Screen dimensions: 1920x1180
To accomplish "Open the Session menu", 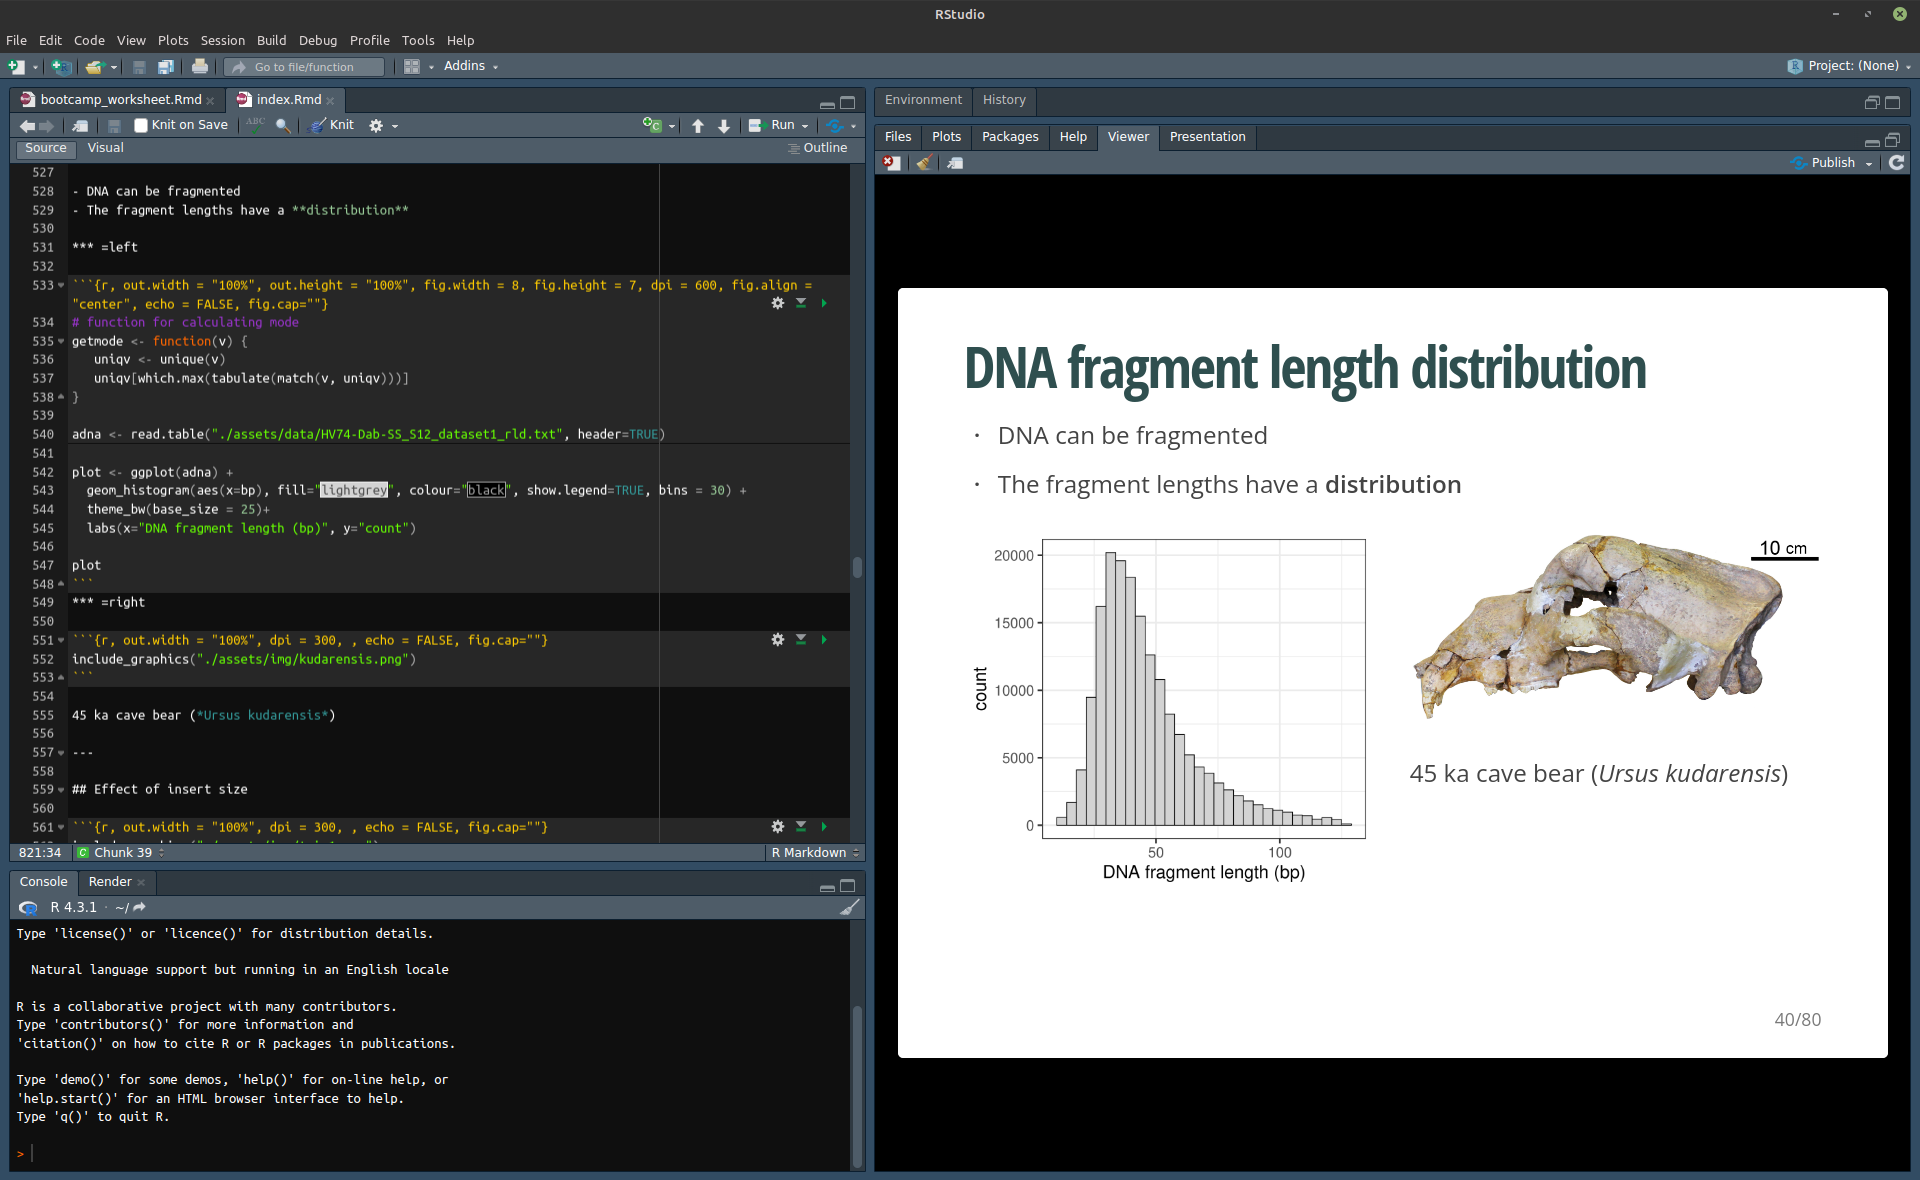I will click(x=222, y=40).
